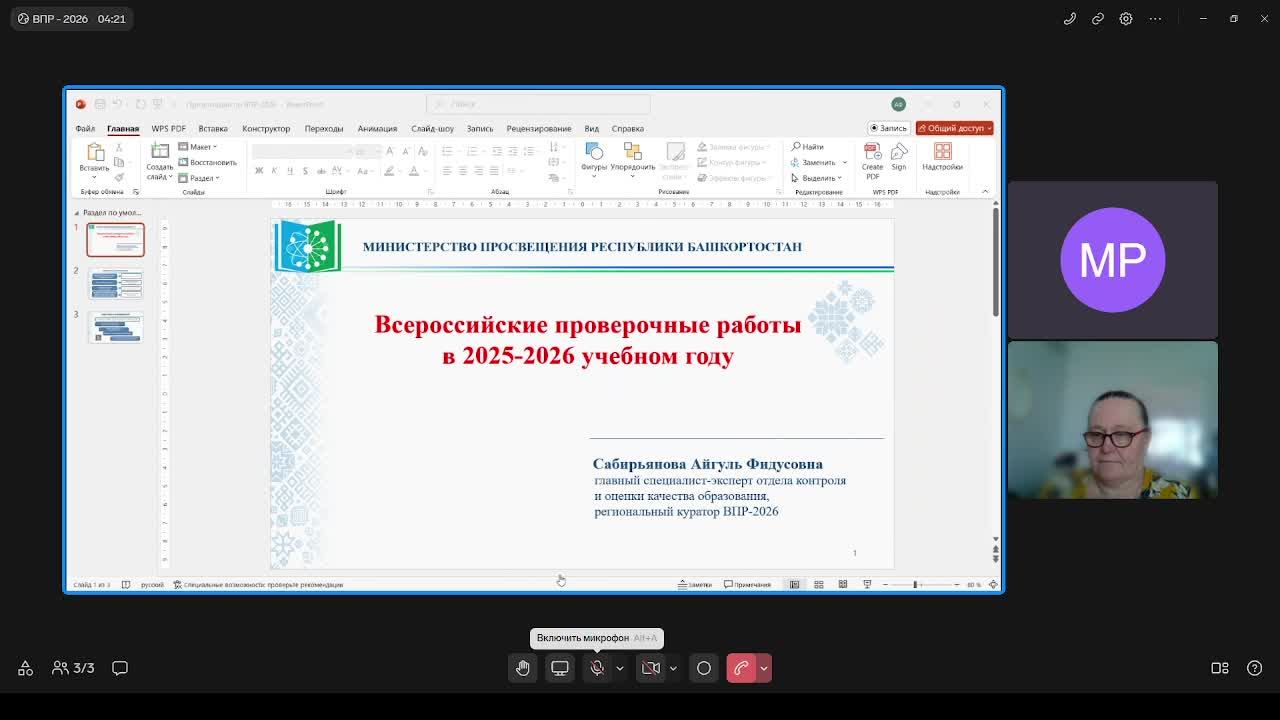Switch to slide sorter view
This screenshot has height=720, width=1280.
pos(818,584)
